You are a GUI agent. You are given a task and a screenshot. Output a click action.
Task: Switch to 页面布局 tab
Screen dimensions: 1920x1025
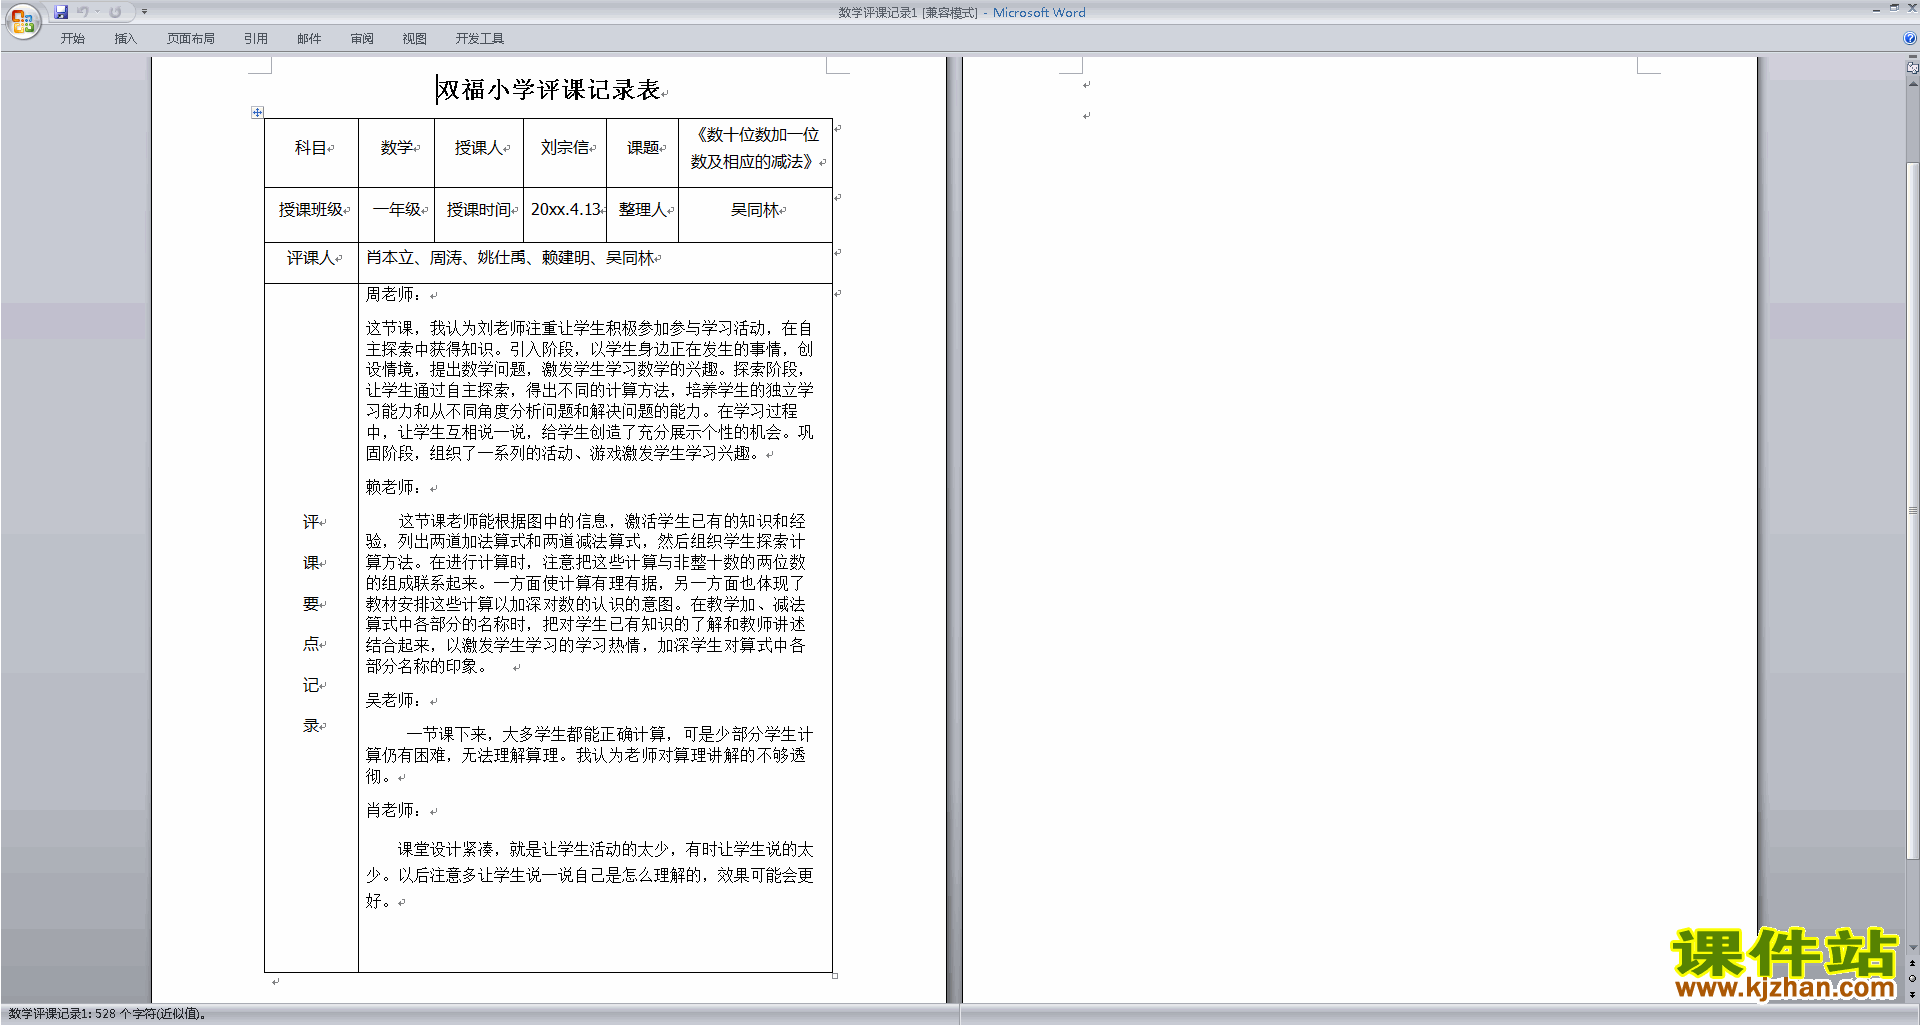pyautogui.click(x=191, y=39)
